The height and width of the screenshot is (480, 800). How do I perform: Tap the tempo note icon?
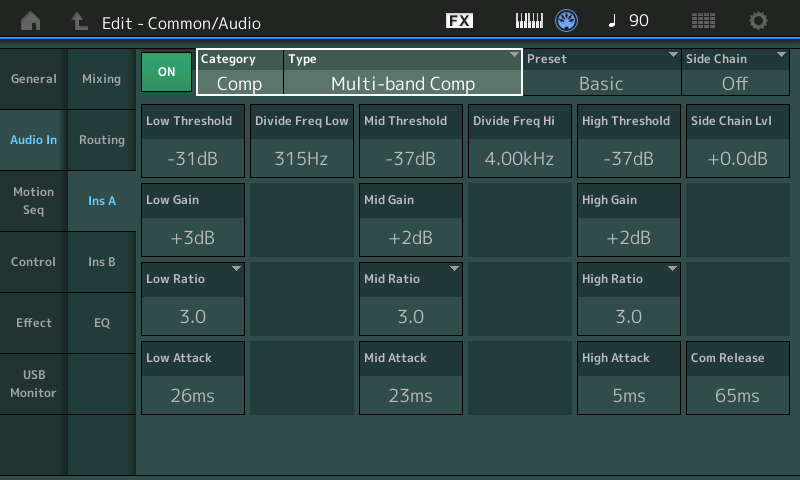(613, 21)
